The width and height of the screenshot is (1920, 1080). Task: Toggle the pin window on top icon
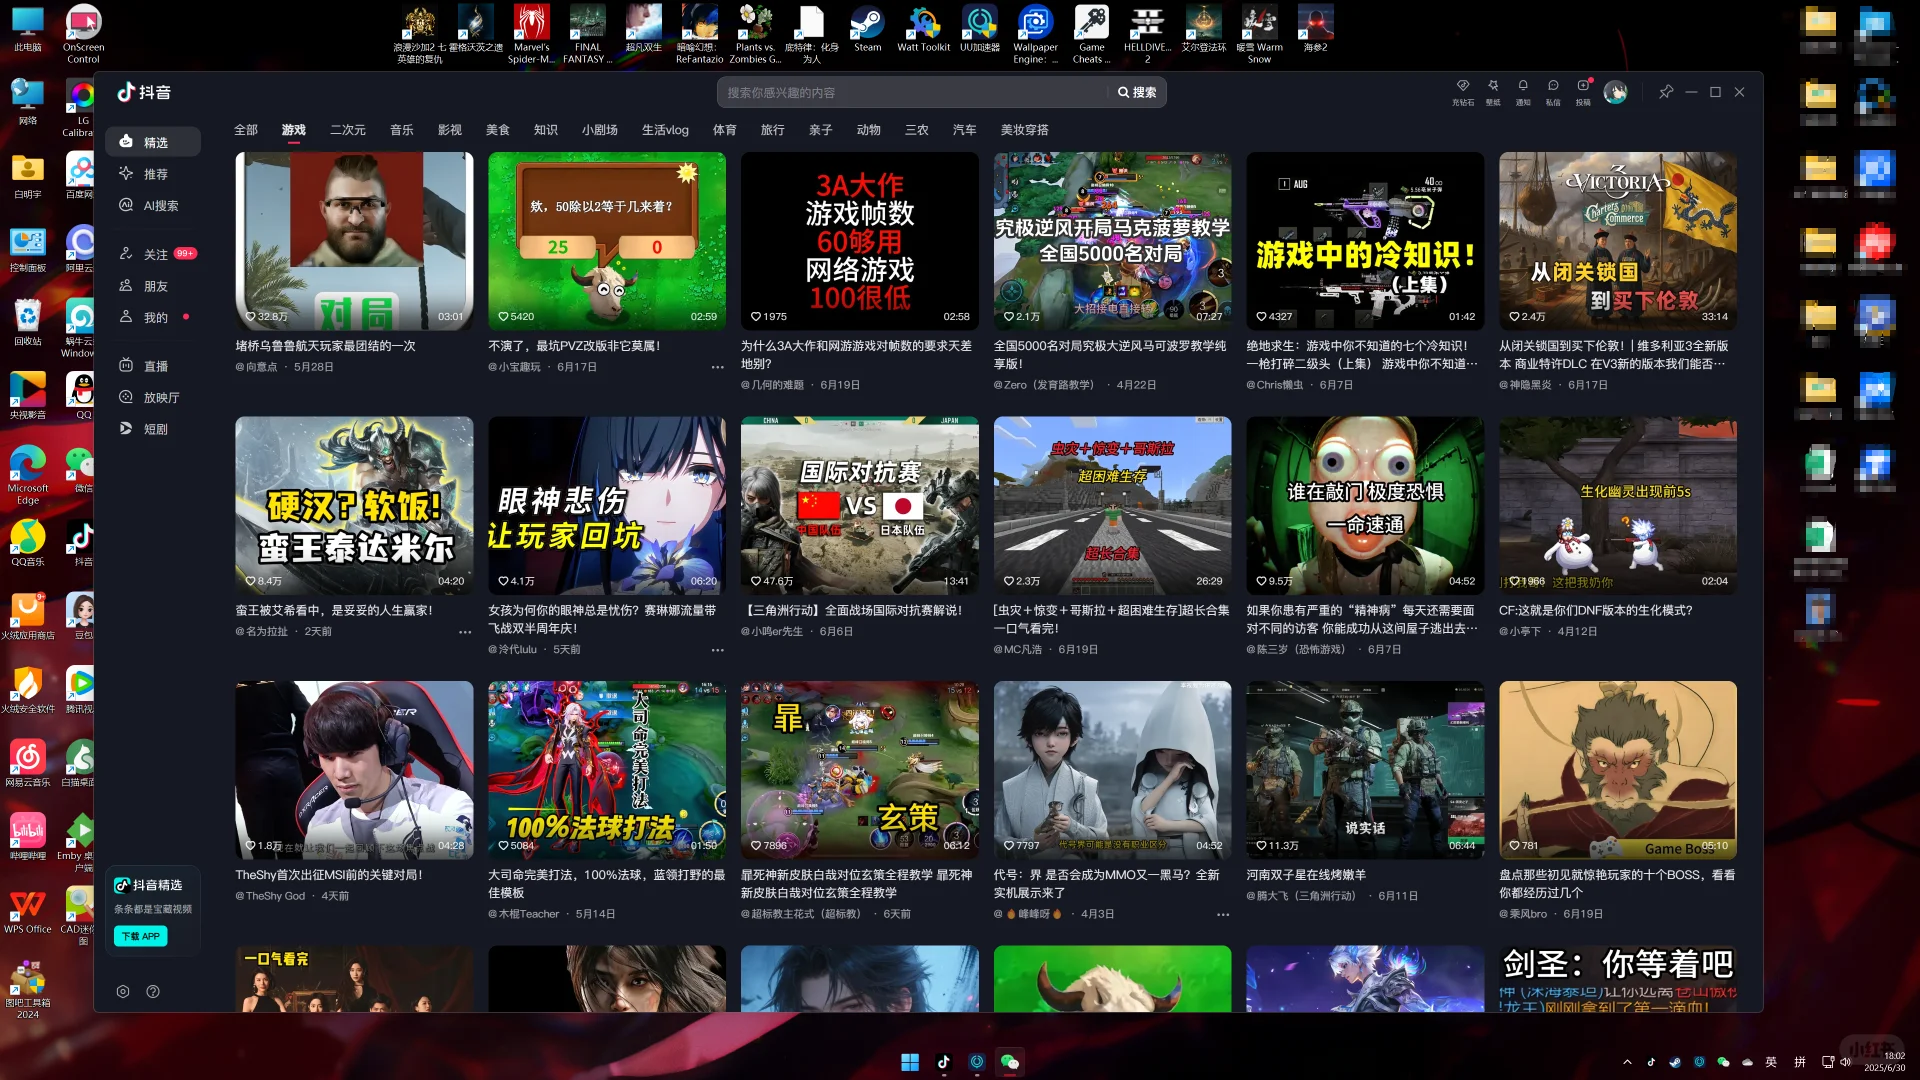click(x=1666, y=92)
